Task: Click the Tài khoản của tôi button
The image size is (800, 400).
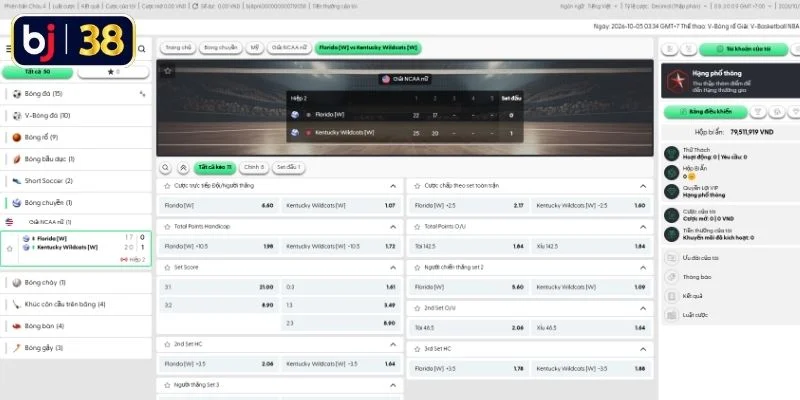Action: click(x=744, y=49)
